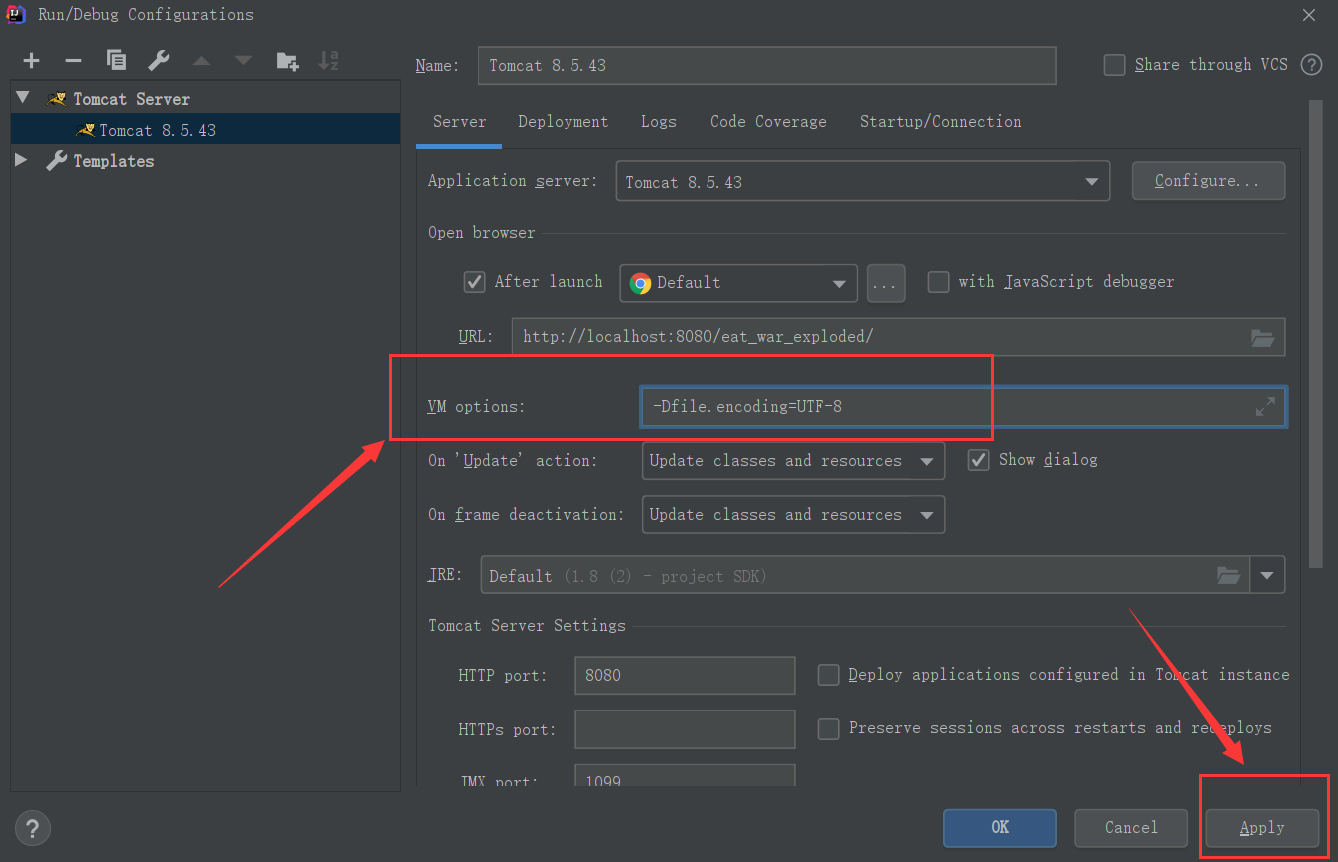This screenshot has height=862, width=1338.
Task: Open Edit Templates wrench icon
Action: tap(158, 61)
